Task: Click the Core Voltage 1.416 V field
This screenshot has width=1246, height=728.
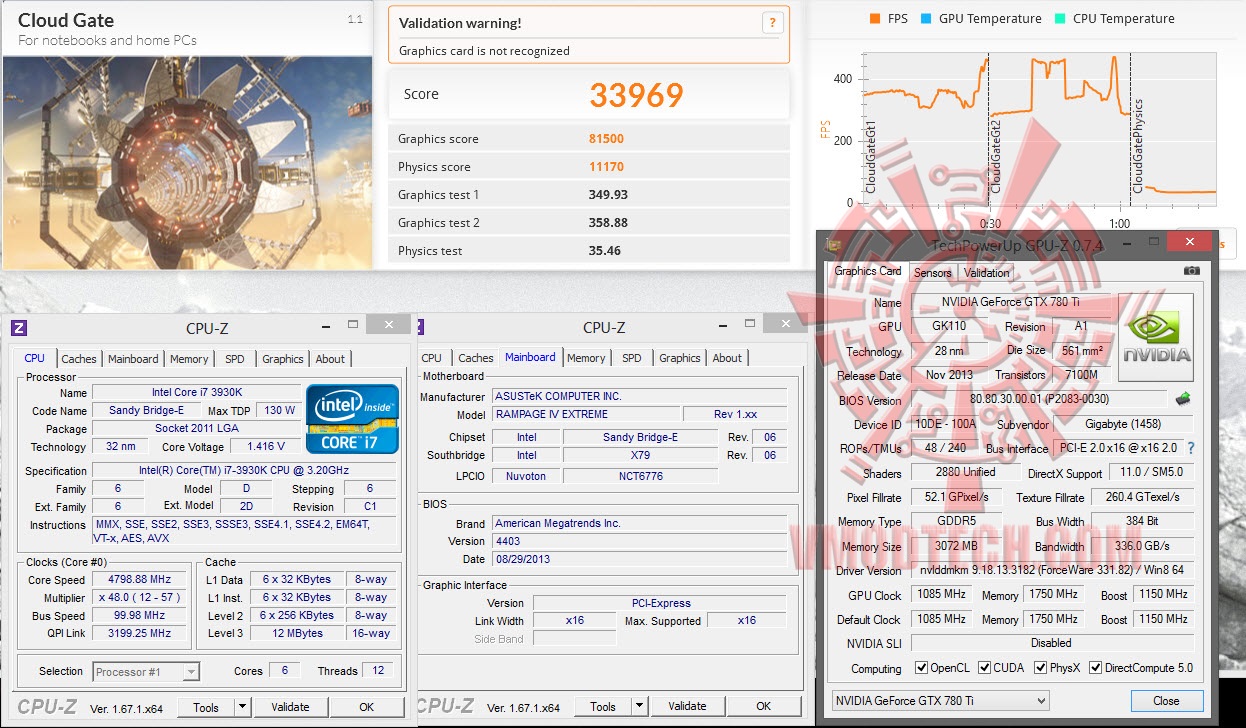Action: pyautogui.click(x=266, y=447)
